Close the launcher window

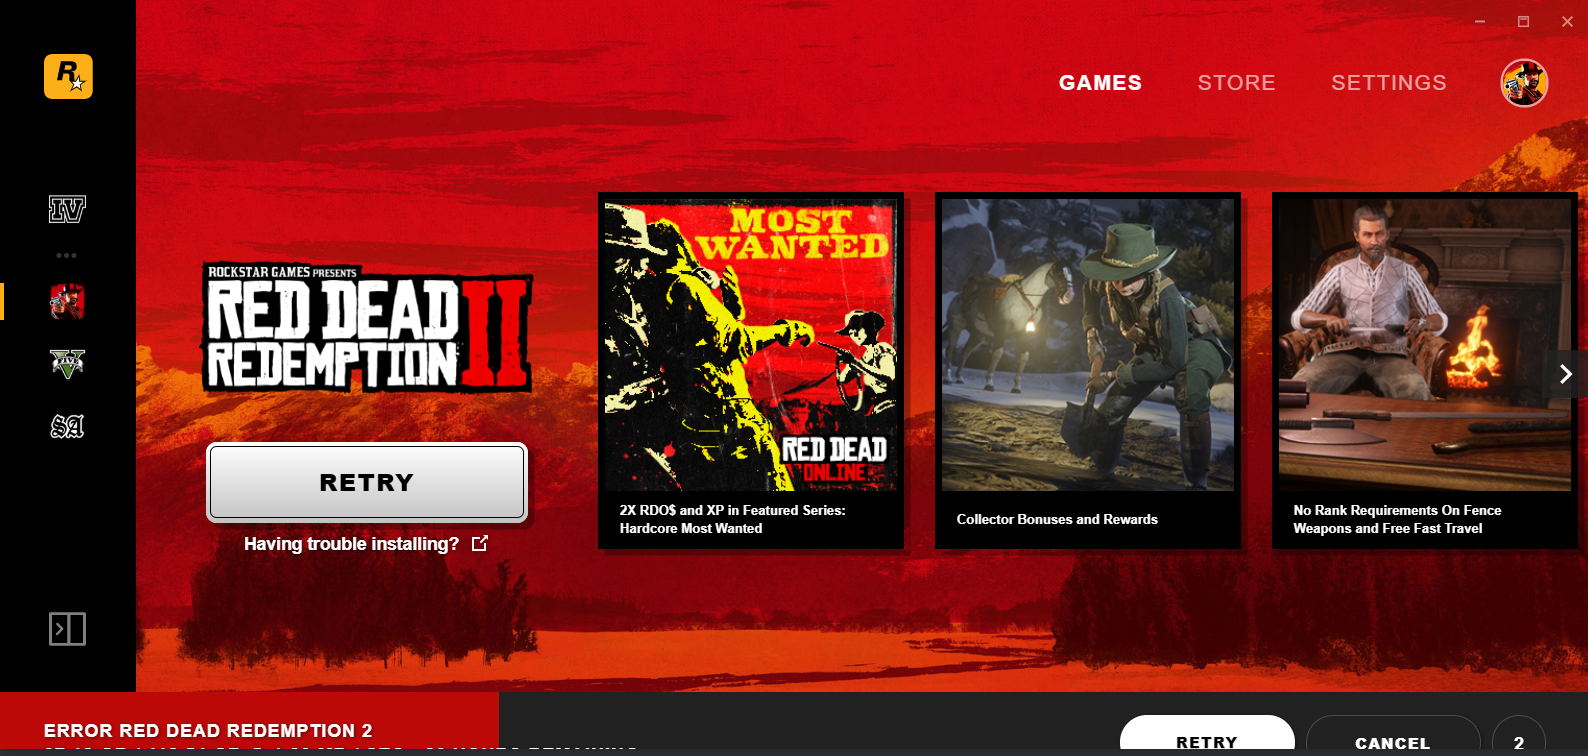tap(1567, 21)
